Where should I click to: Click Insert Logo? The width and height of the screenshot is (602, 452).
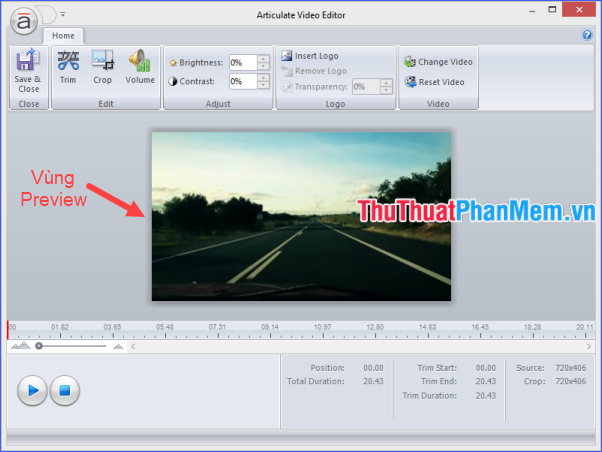pos(310,56)
